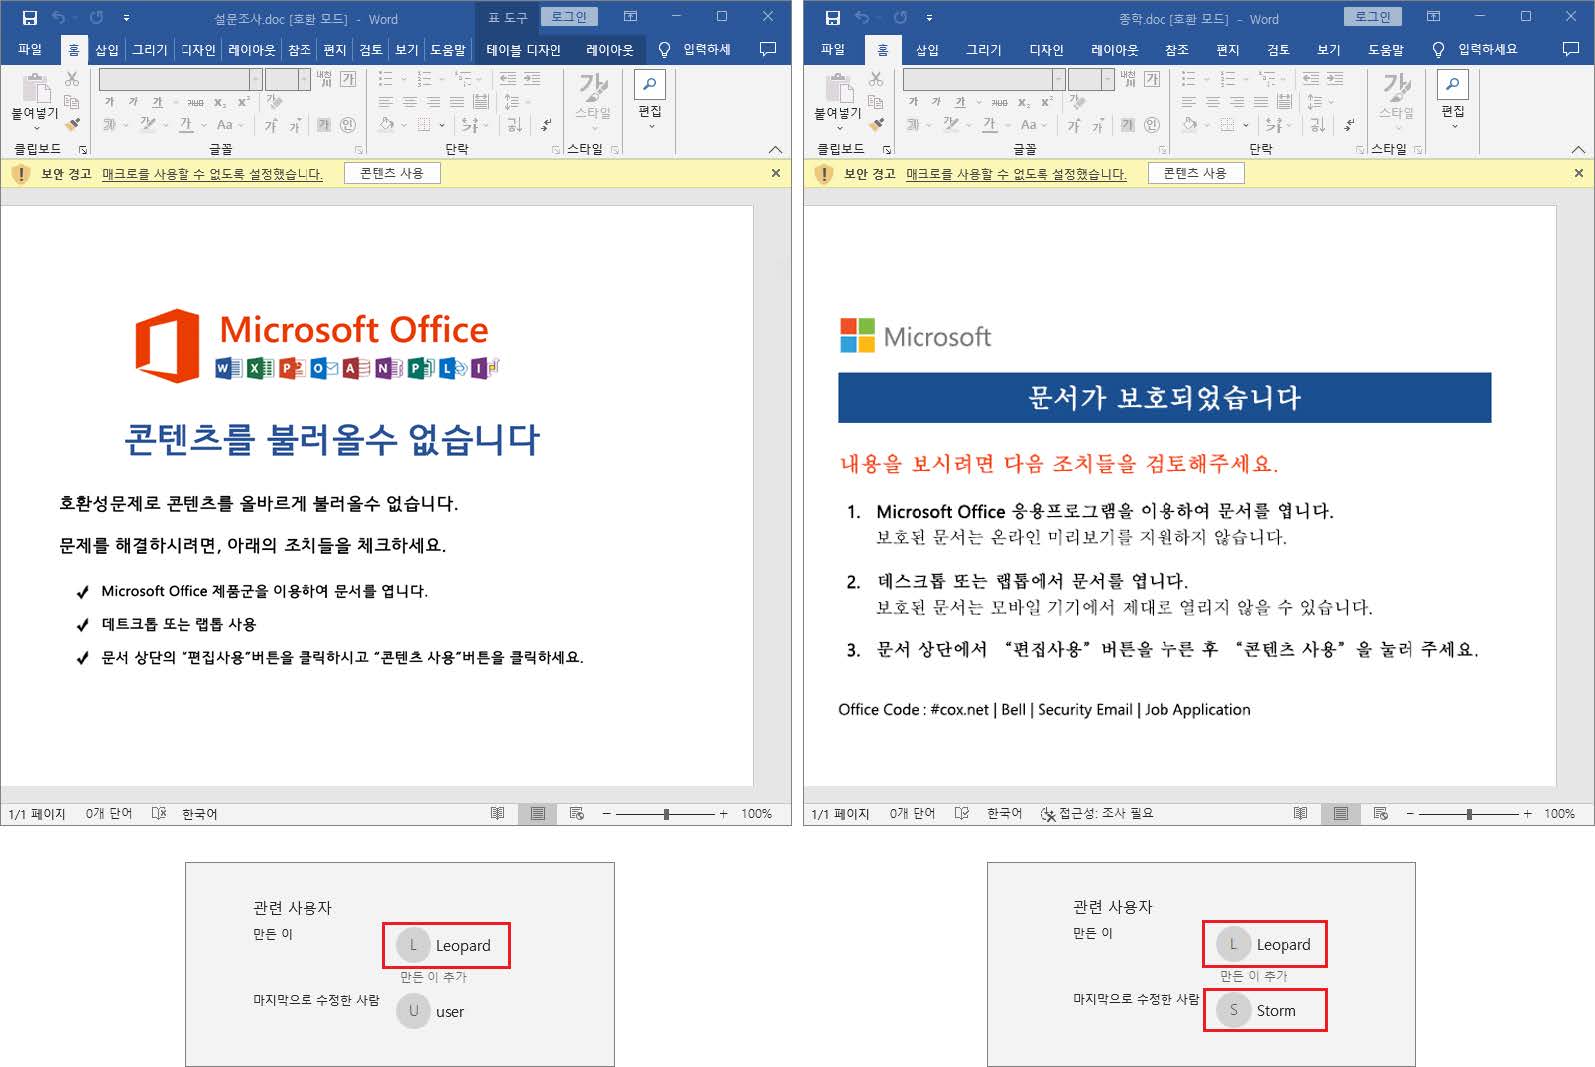Image resolution: width=1595 pixels, height=1067 pixels.
Task: Expand the 스타일 styles gallery in right window
Action: 1396,101
